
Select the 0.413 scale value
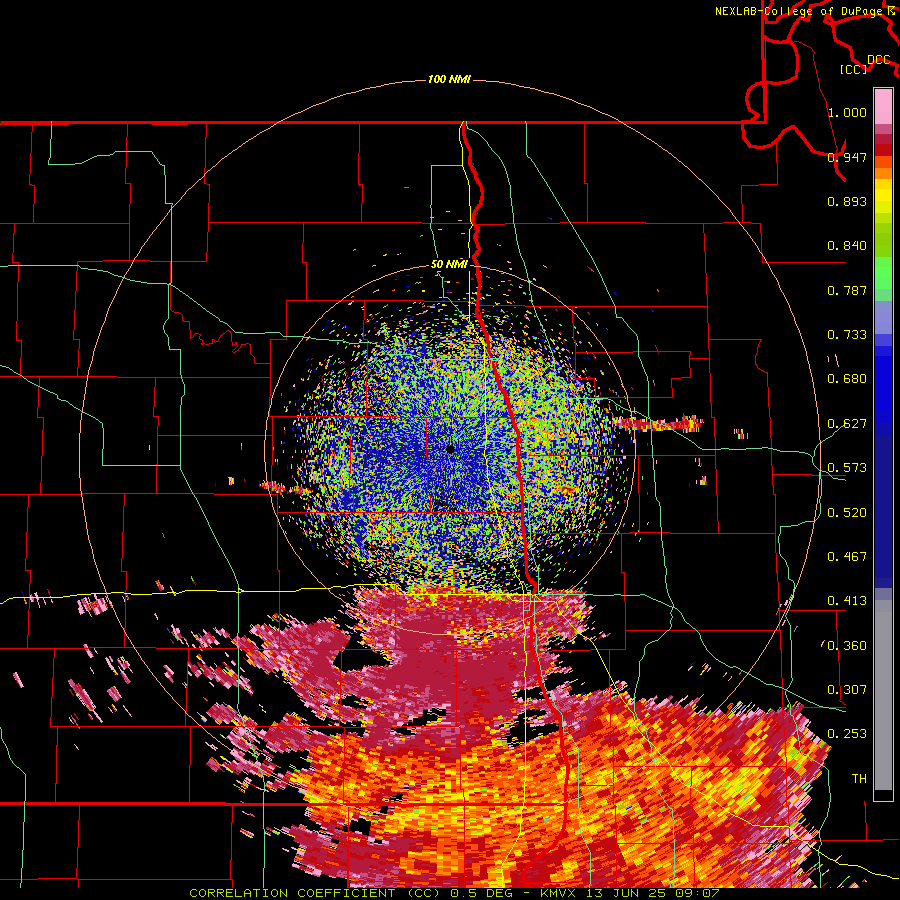pyautogui.click(x=847, y=601)
